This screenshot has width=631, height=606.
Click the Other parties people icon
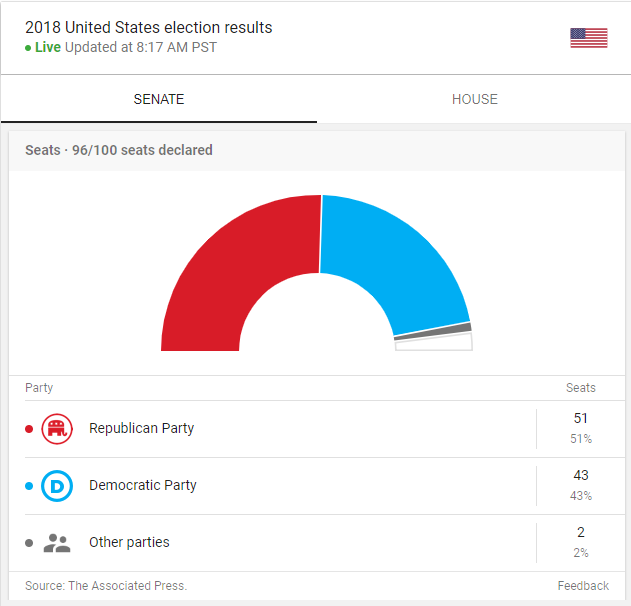57,543
